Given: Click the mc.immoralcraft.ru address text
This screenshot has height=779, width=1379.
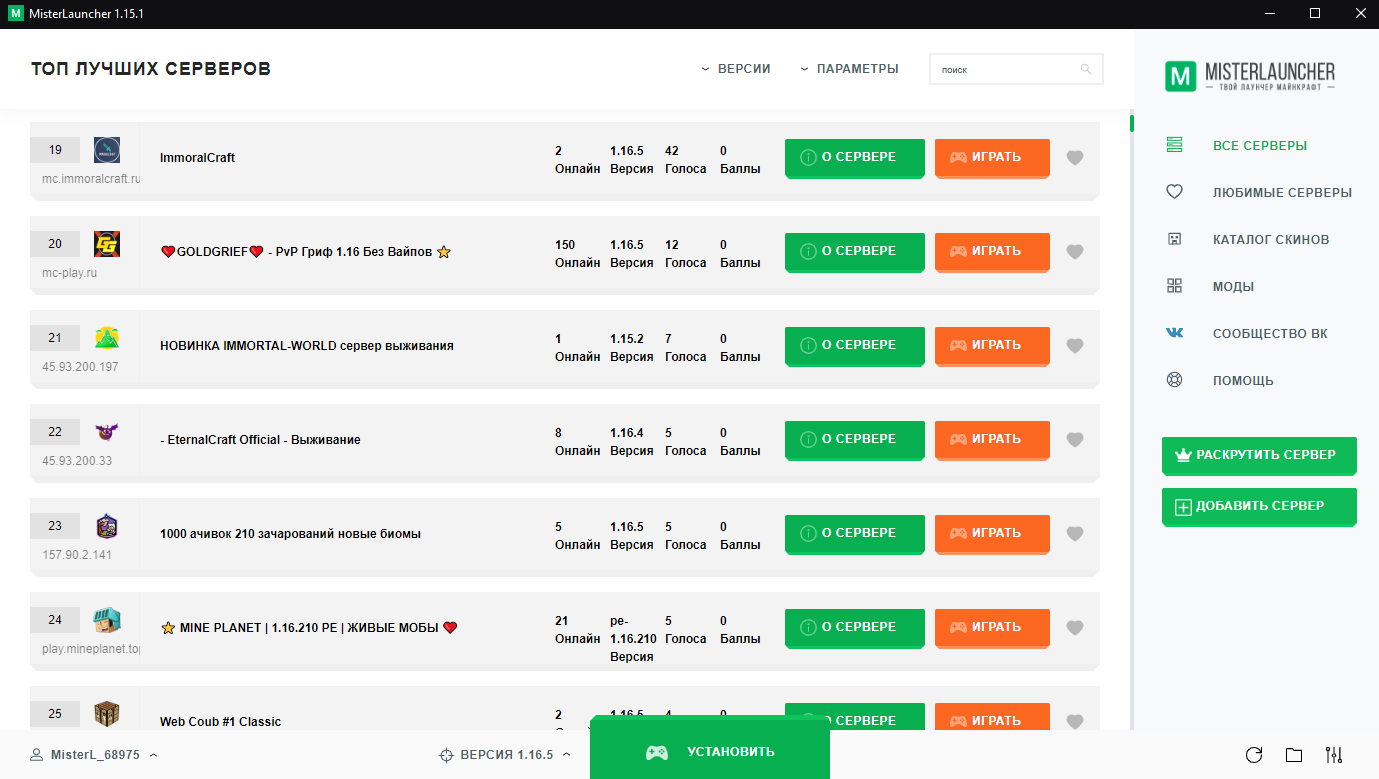Looking at the screenshot, I should click(x=91, y=179).
